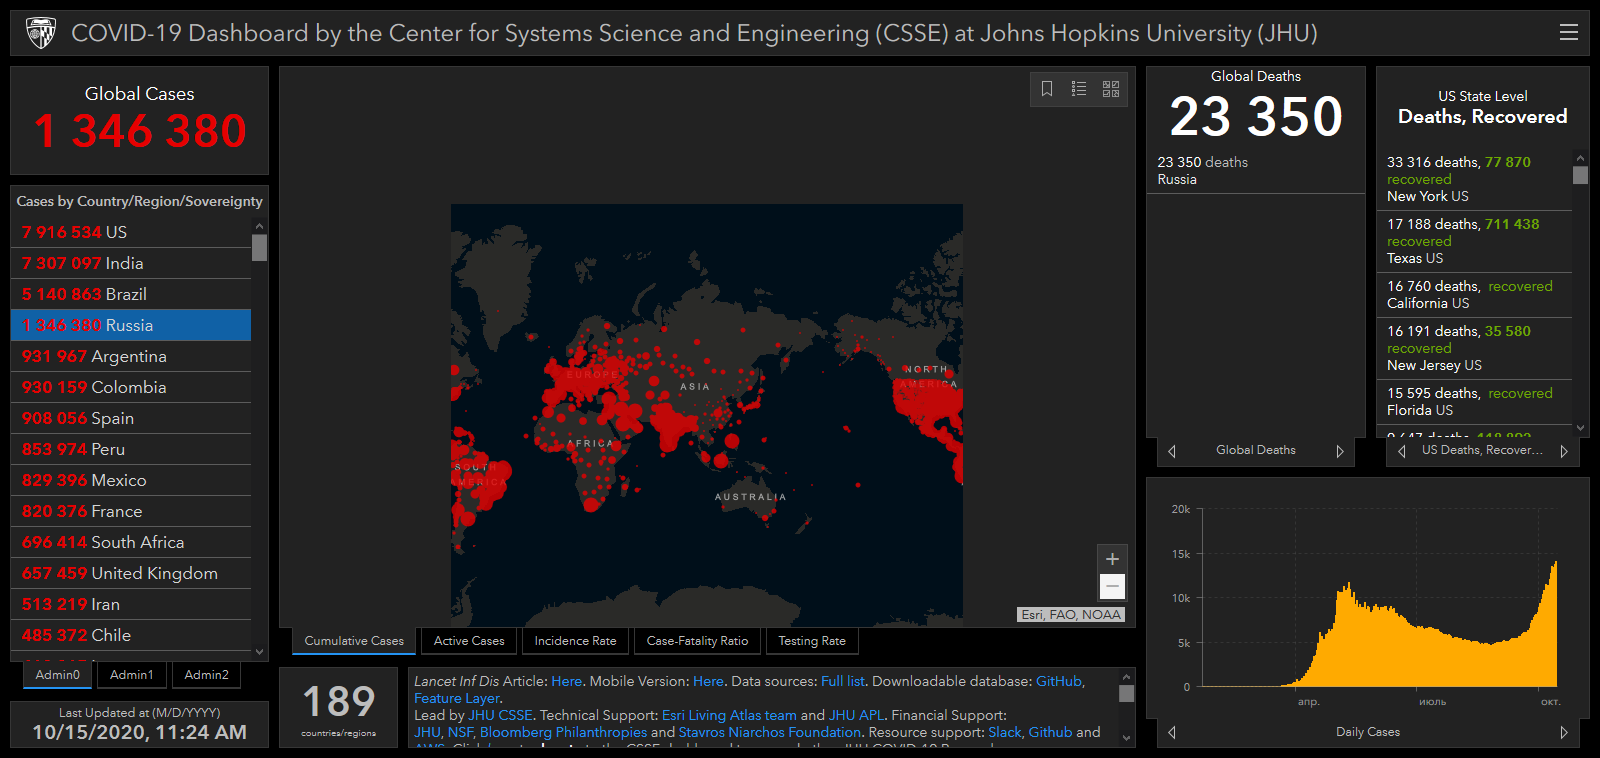Viewport: 1600px width, 758px height.
Task: Select South Africa in country list
Action: coord(131,542)
